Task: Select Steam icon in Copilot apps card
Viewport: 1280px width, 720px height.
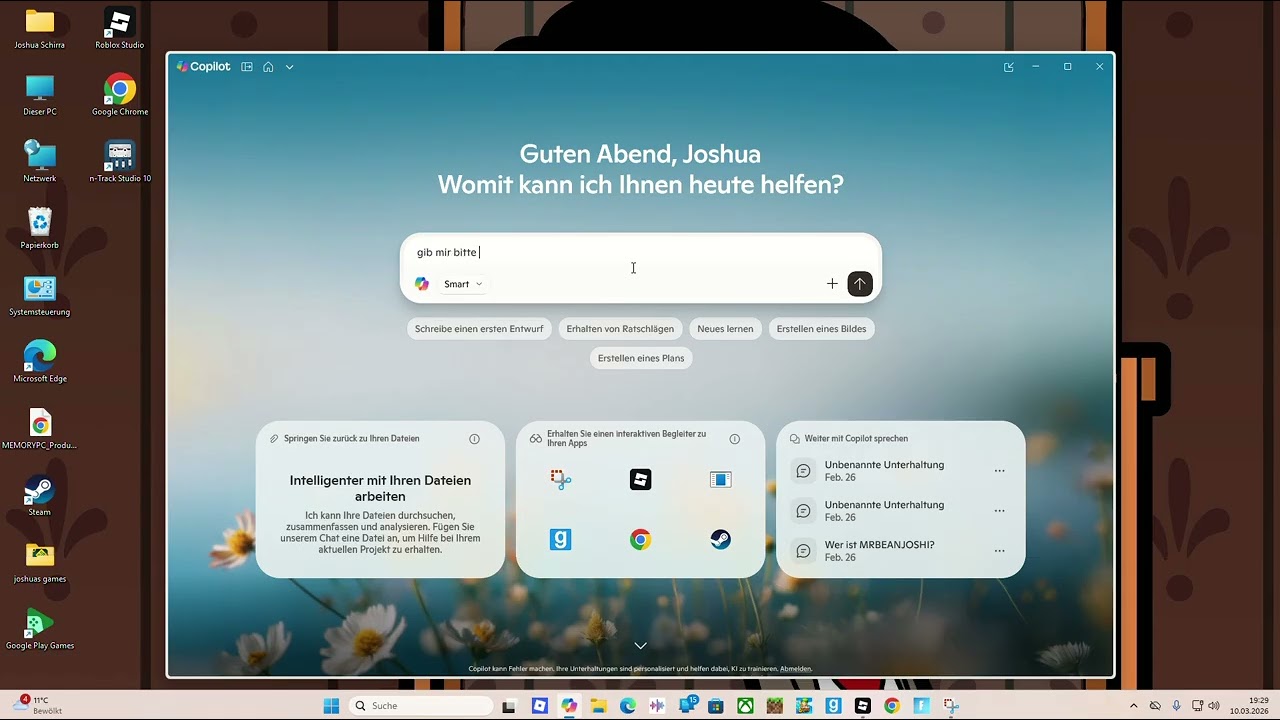Action: click(721, 540)
